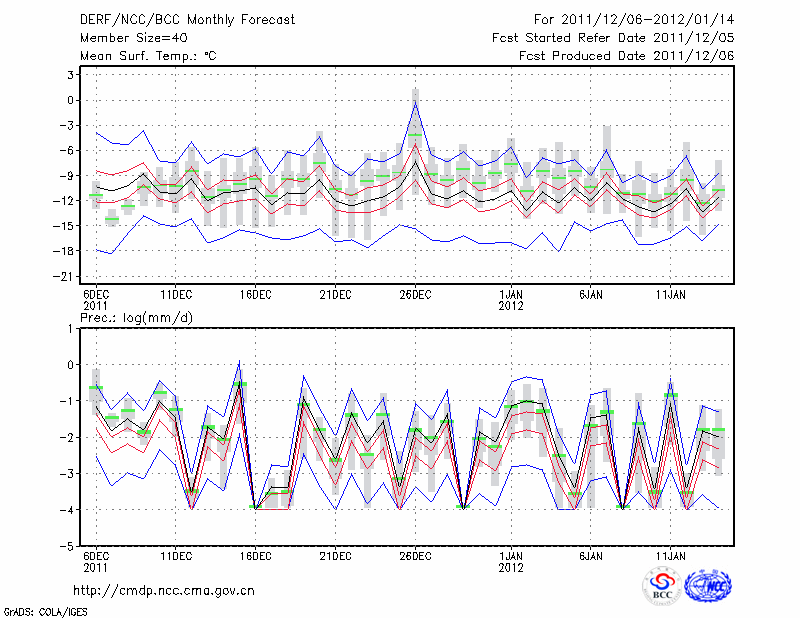The image size is (800, 618).
Task: Click the temperature peak spike at 26DEC
Action: [415, 102]
